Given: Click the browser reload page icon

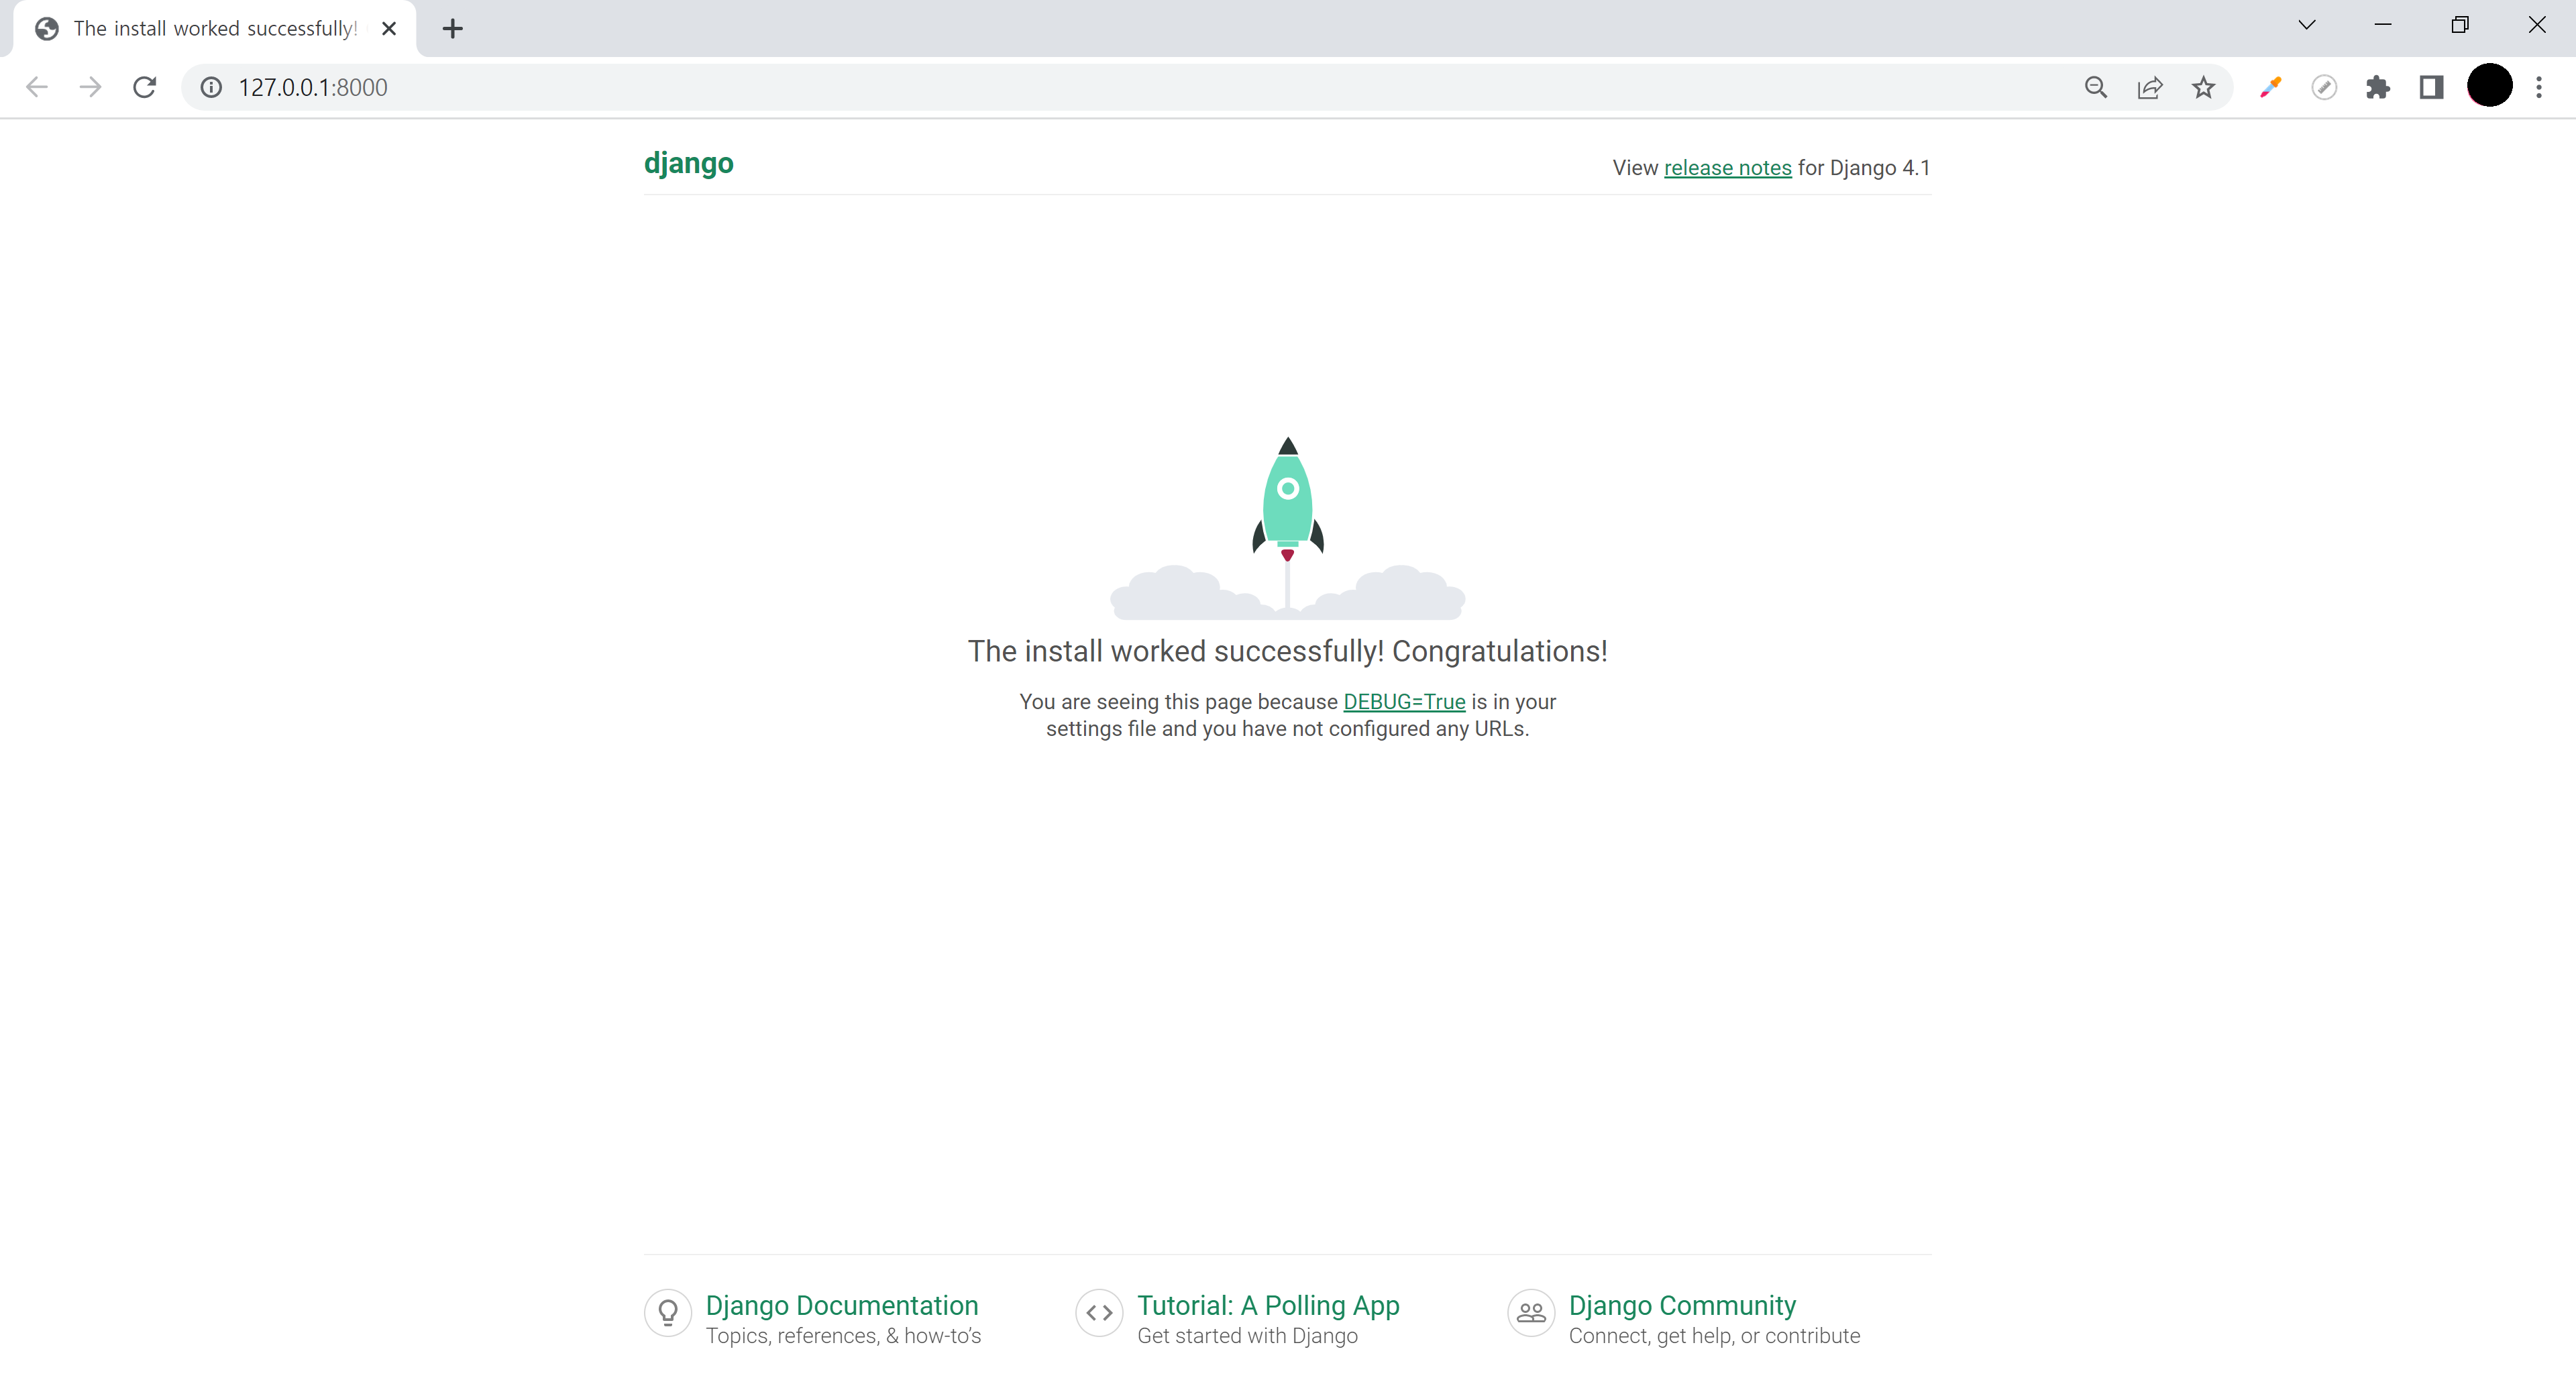Looking at the screenshot, I should click(144, 87).
